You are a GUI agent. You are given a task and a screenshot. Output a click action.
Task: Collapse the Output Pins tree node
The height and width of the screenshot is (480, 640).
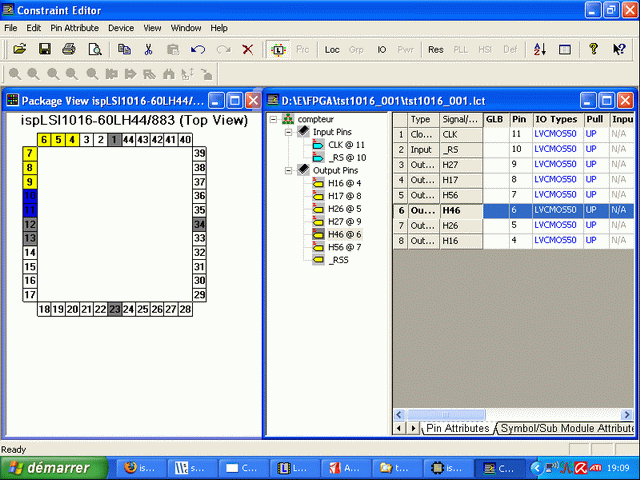(288, 170)
